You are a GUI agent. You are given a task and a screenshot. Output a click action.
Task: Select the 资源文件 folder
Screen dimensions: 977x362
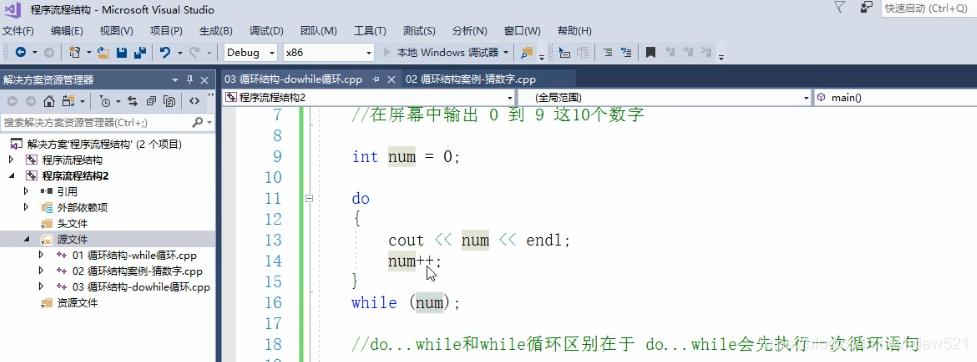[77, 303]
